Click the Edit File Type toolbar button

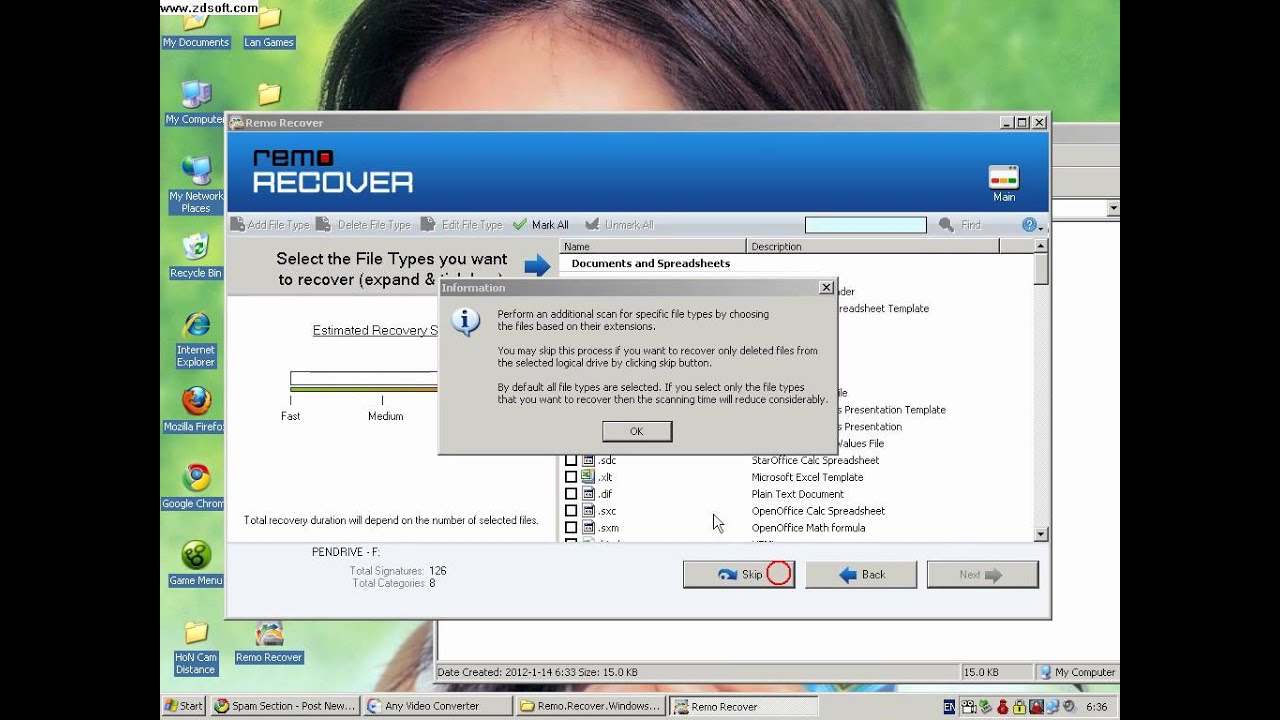point(461,225)
